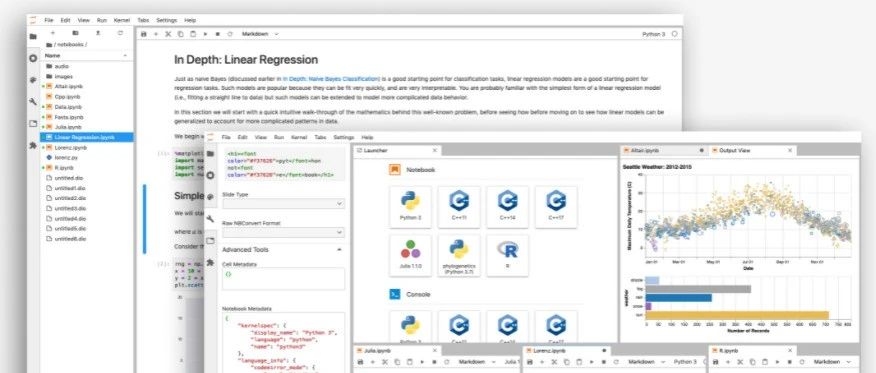The image size is (876, 373).
Task: Click the longest yellow bar in the weather chart
Action: [x=737, y=315]
